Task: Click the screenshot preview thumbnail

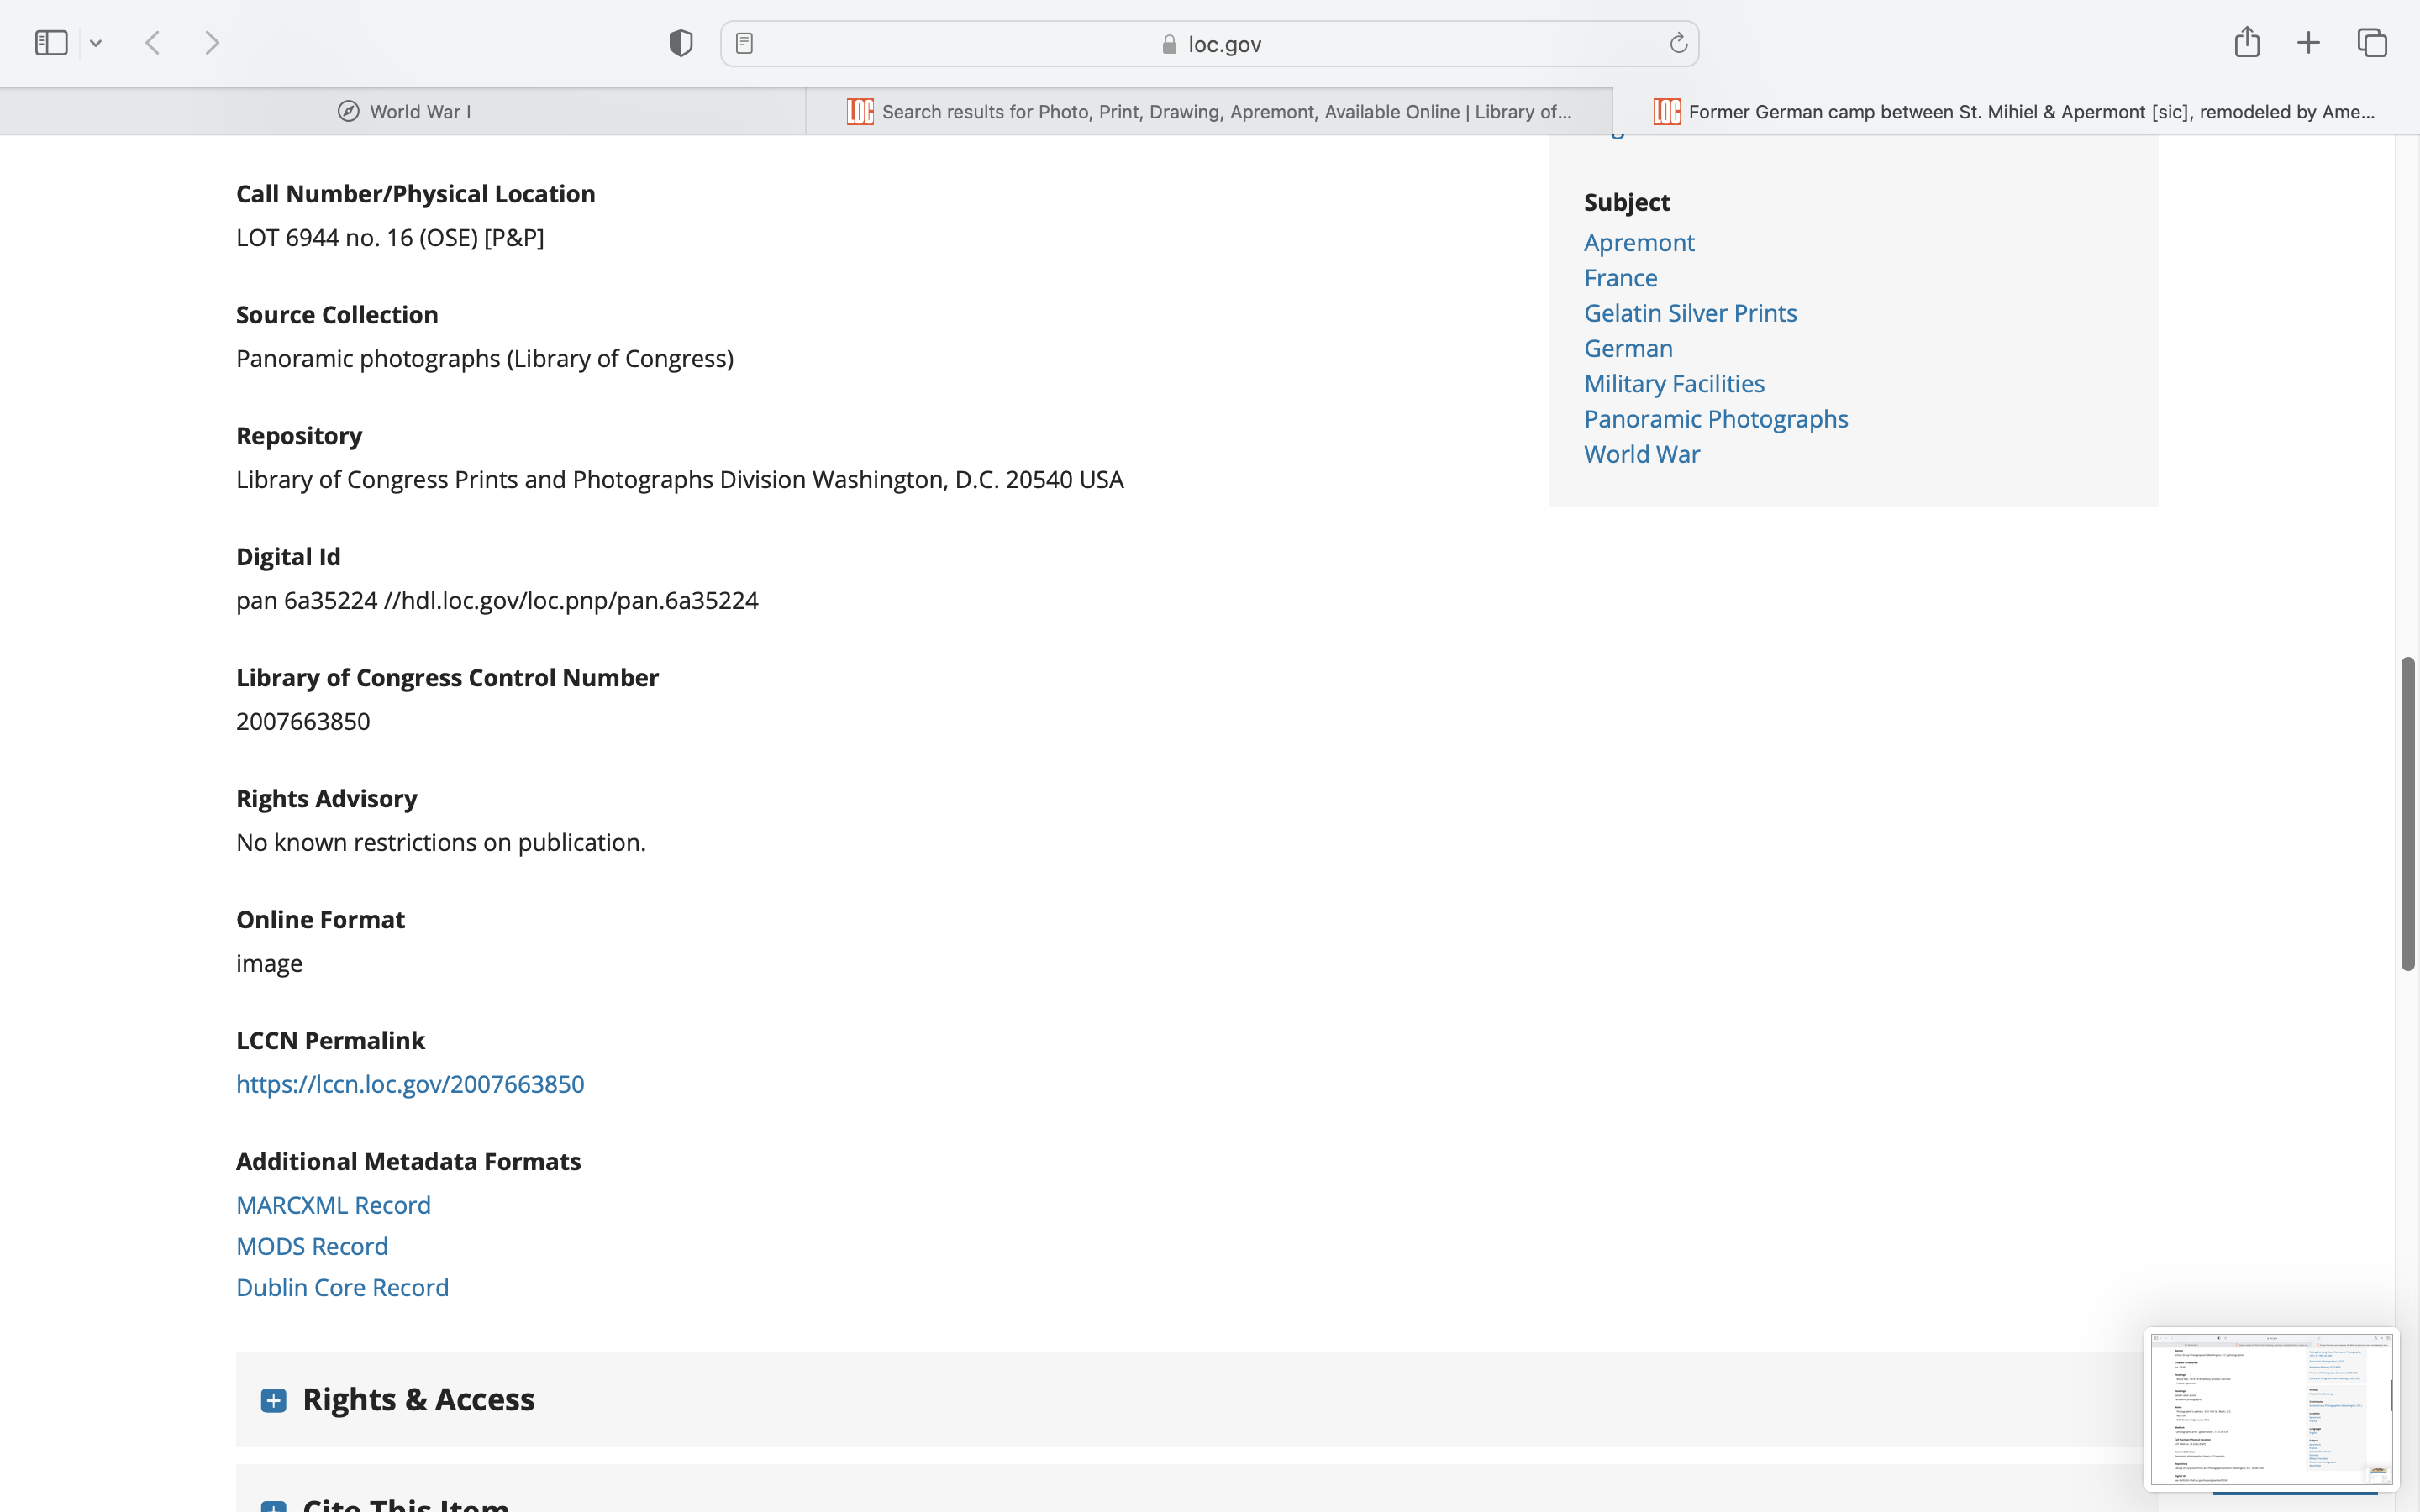Action: point(2270,1408)
